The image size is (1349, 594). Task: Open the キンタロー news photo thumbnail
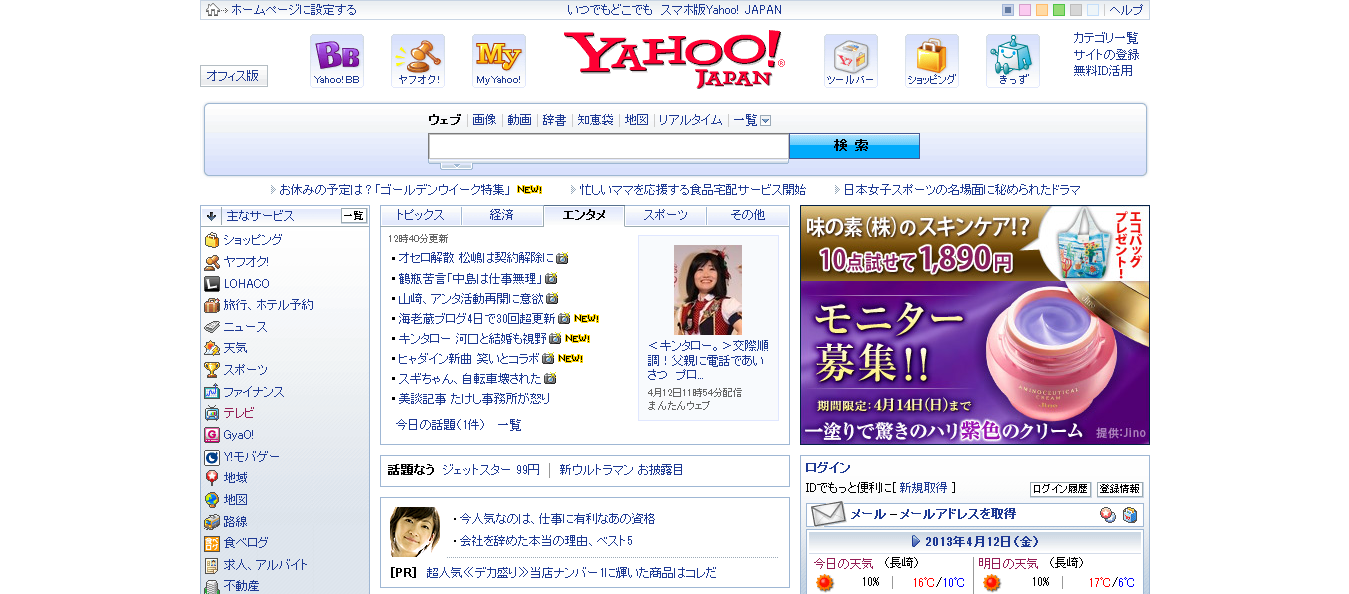click(x=708, y=290)
